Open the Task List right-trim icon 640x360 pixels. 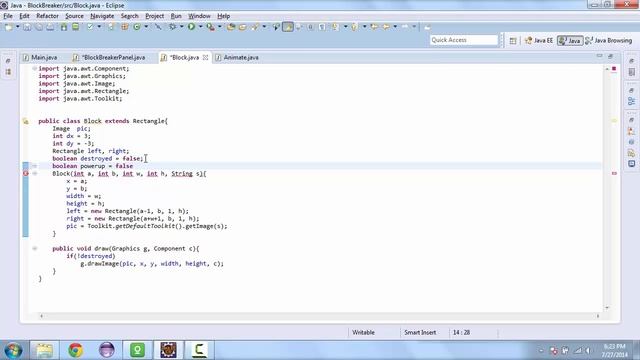631,72
